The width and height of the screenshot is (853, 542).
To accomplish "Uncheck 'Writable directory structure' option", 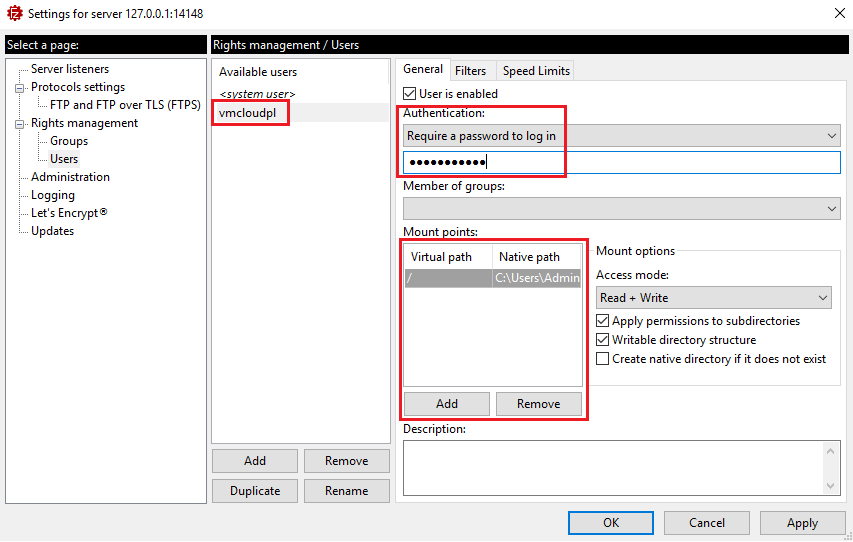I will (x=602, y=340).
